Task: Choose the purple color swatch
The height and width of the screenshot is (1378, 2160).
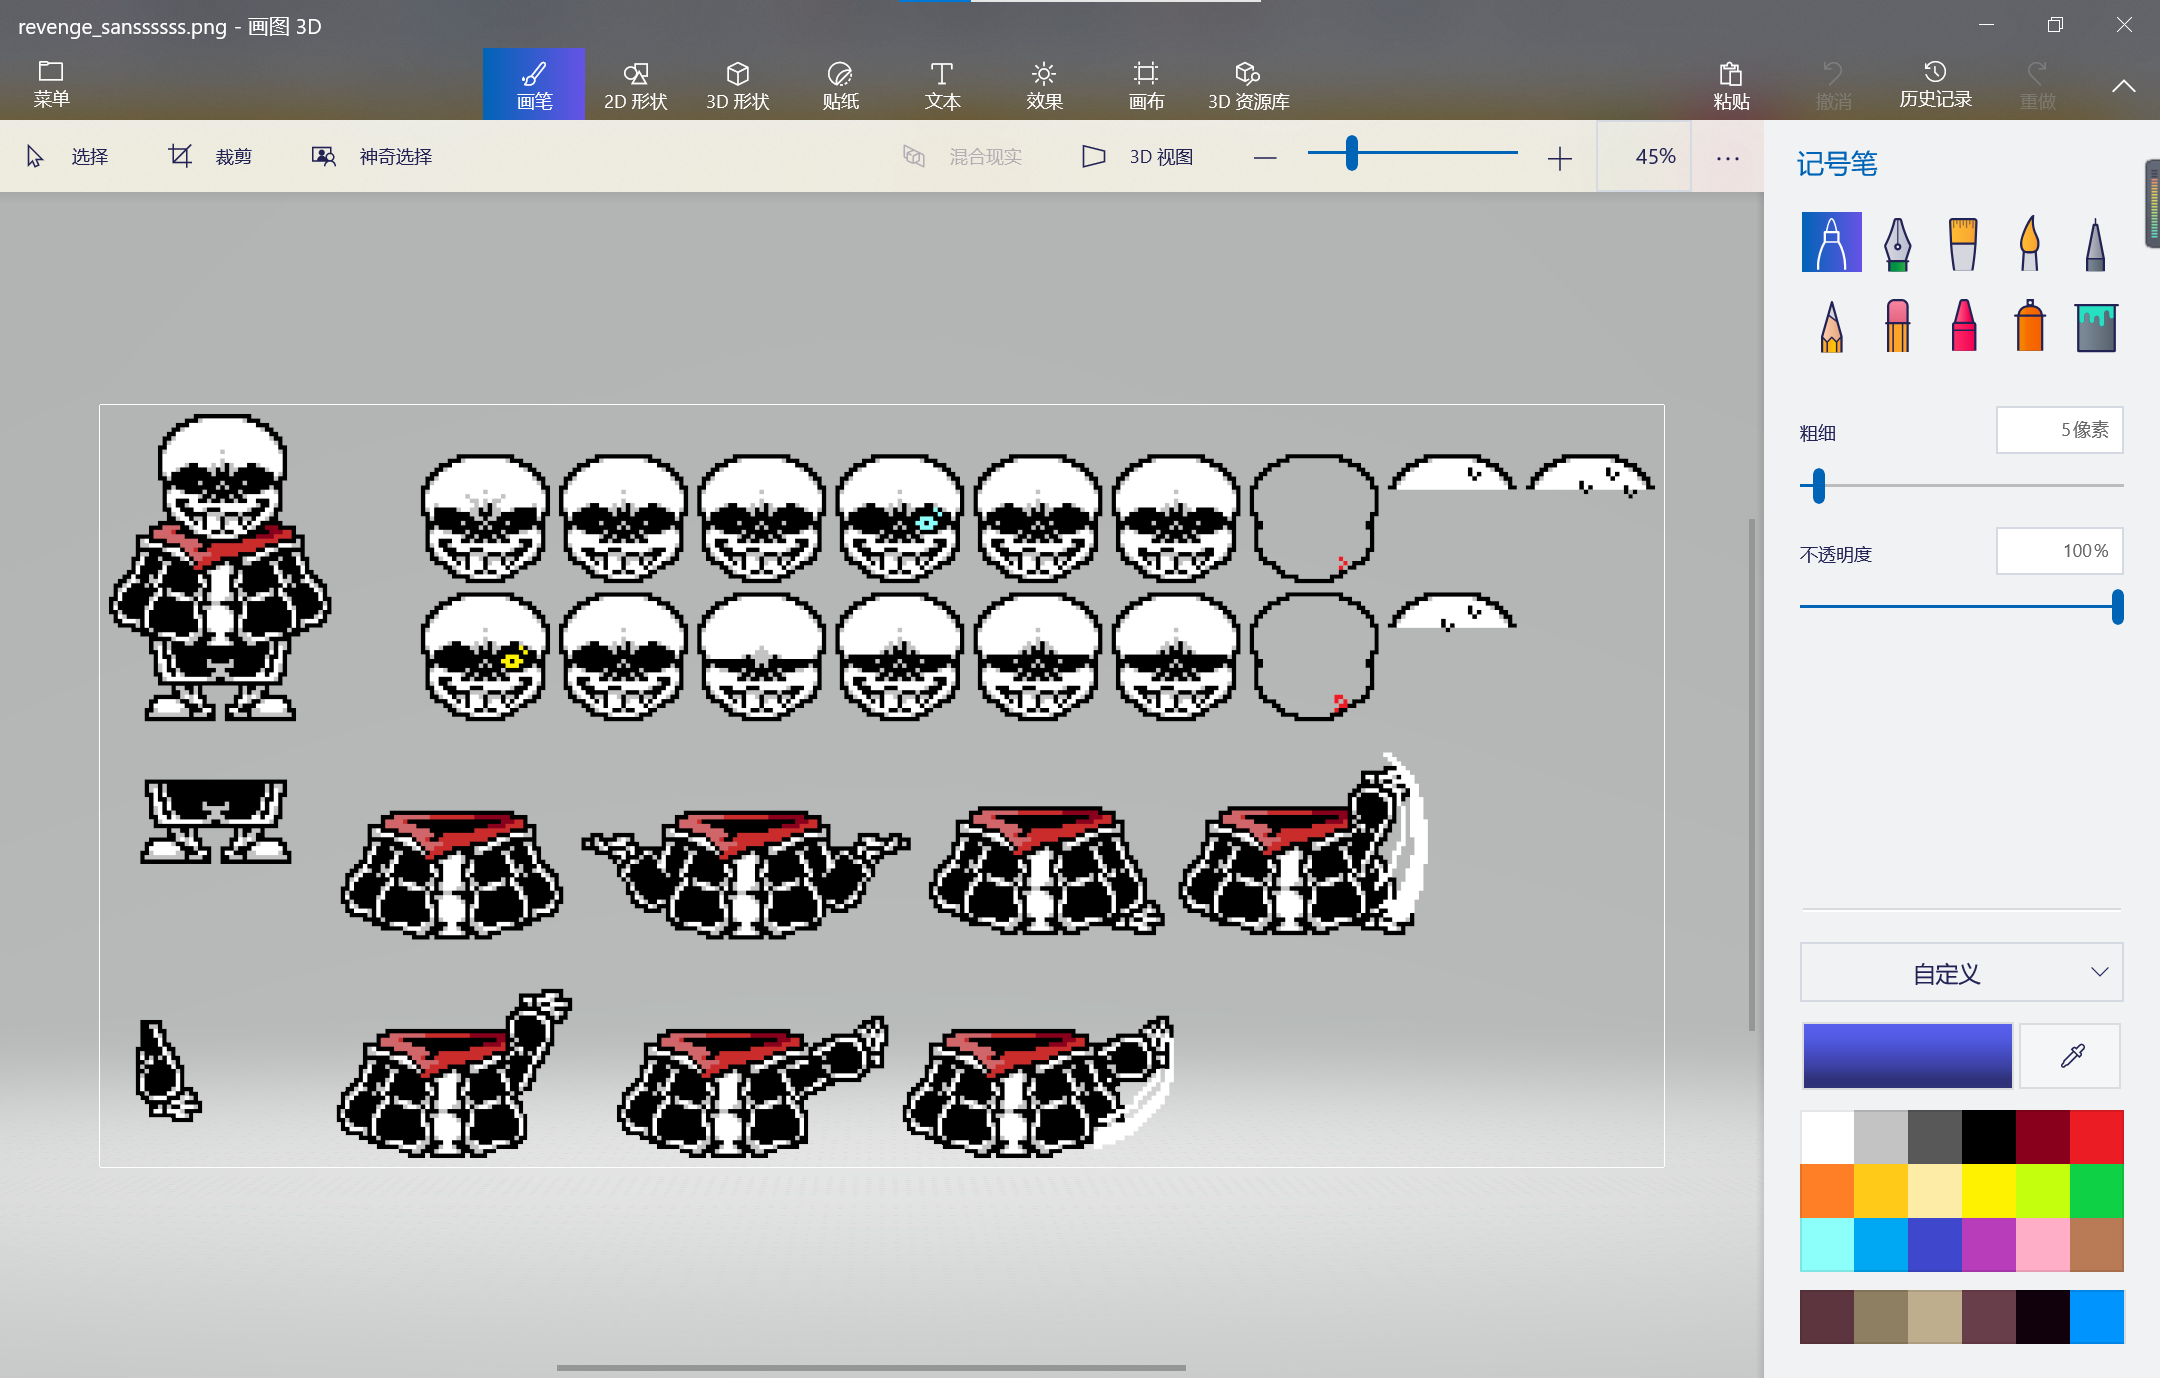Action: coord(1989,1245)
